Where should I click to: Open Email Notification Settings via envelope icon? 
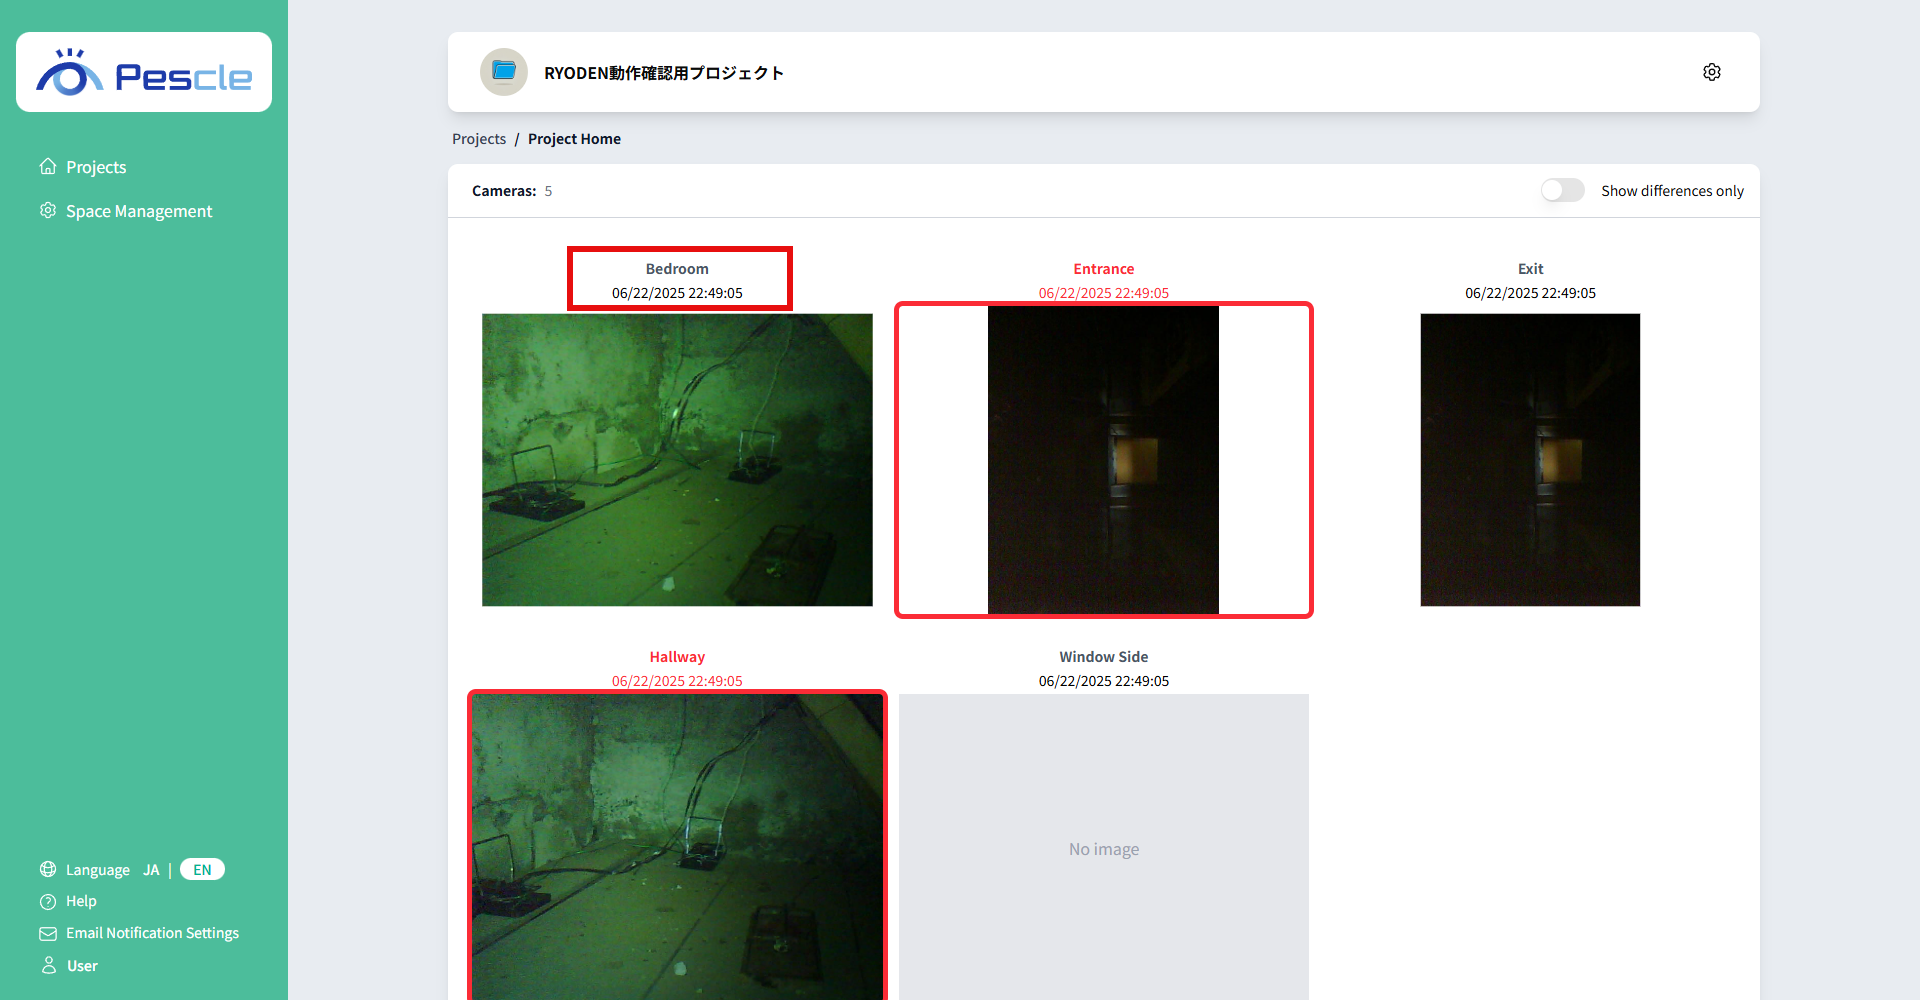coord(48,933)
